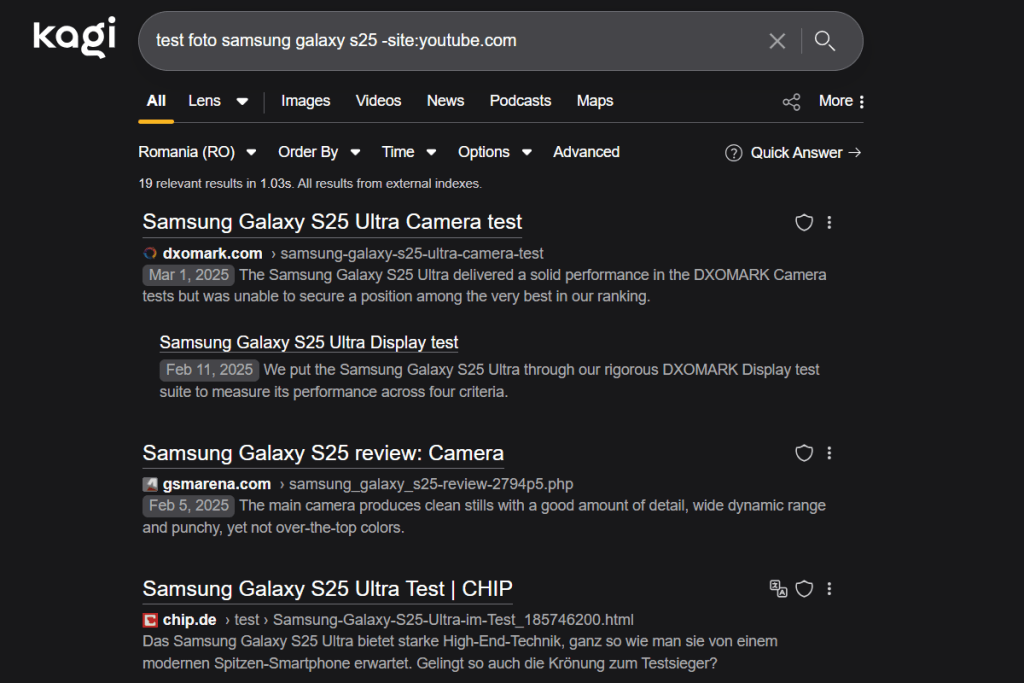Click chip.de favicon
The height and width of the screenshot is (683, 1024).
[x=150, y=620]
